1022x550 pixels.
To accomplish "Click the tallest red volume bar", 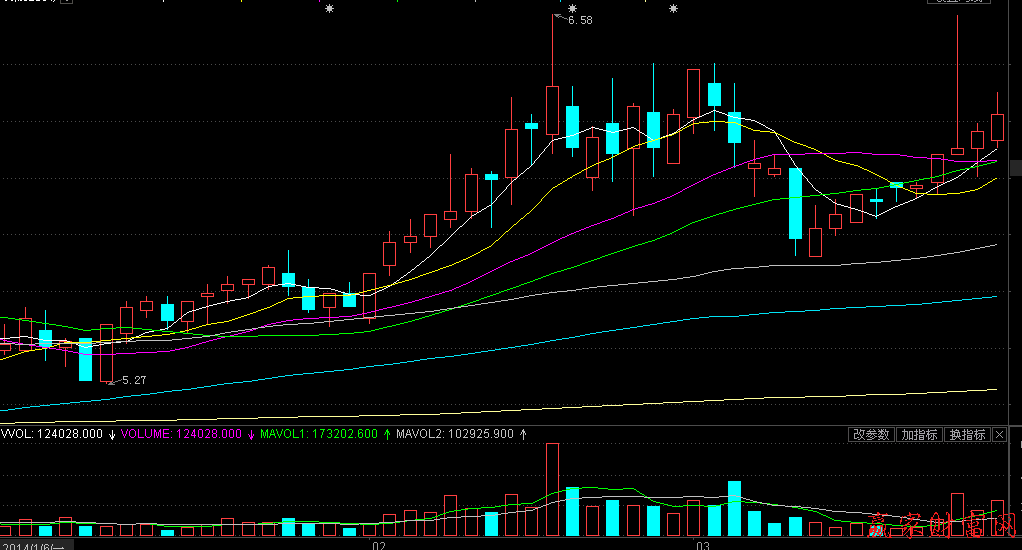I will click(552, 490).
